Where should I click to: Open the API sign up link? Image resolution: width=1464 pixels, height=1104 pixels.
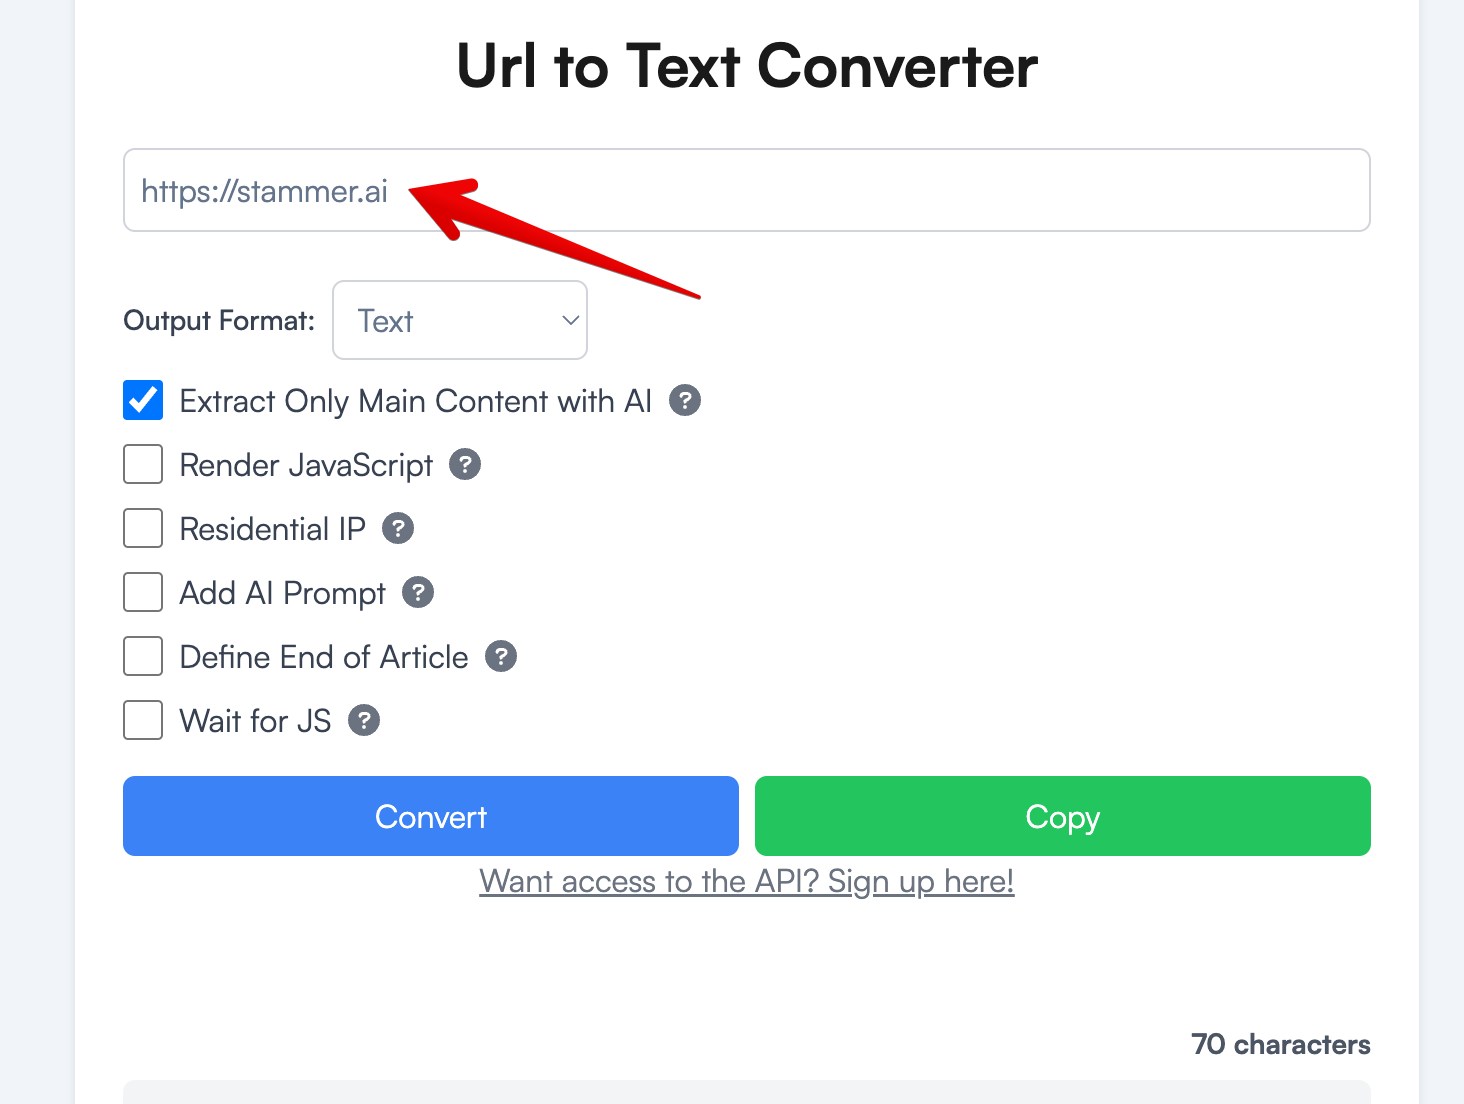point(746,881)
